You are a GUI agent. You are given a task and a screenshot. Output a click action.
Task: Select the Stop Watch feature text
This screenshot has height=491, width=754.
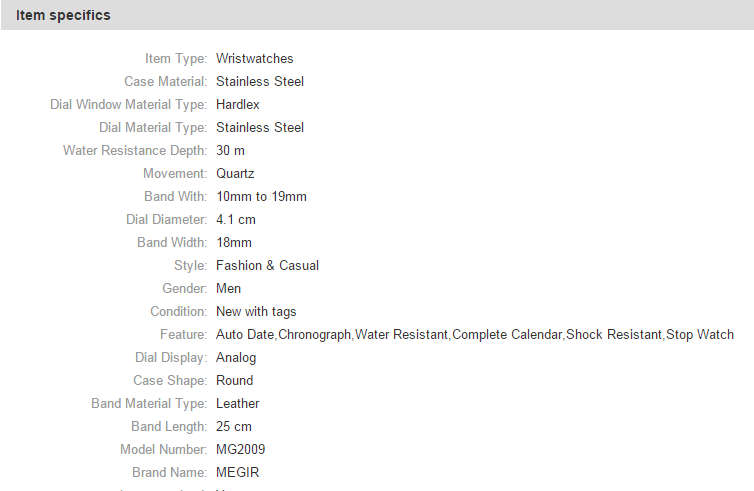click(x=700, y=335)
